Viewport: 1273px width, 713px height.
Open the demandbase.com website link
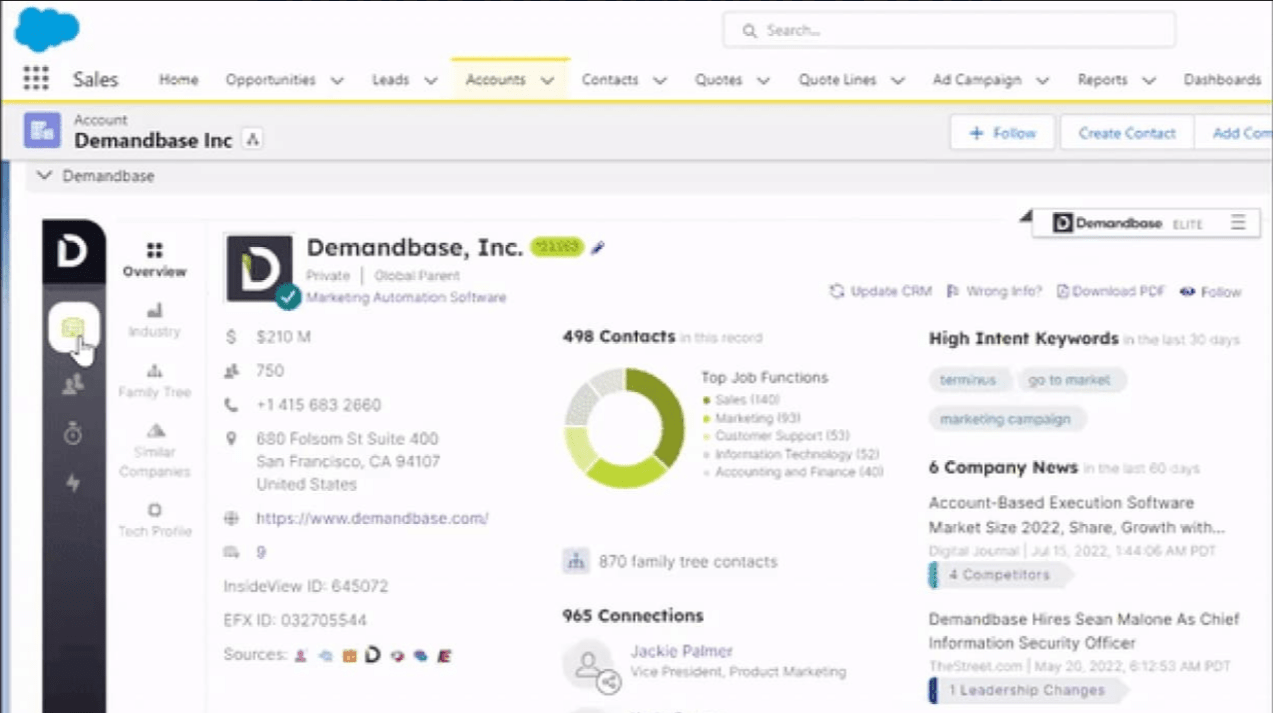[x=372, y=518]
